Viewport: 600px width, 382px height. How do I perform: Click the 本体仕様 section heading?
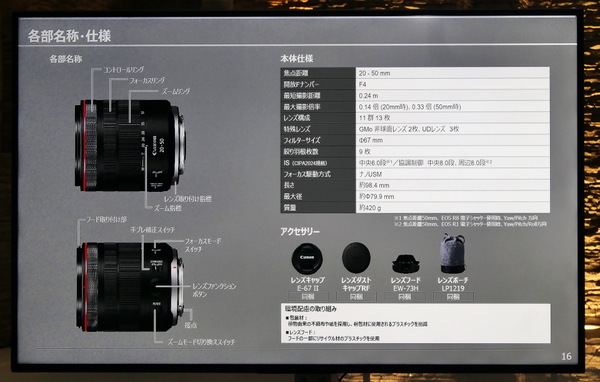point(297,59)
